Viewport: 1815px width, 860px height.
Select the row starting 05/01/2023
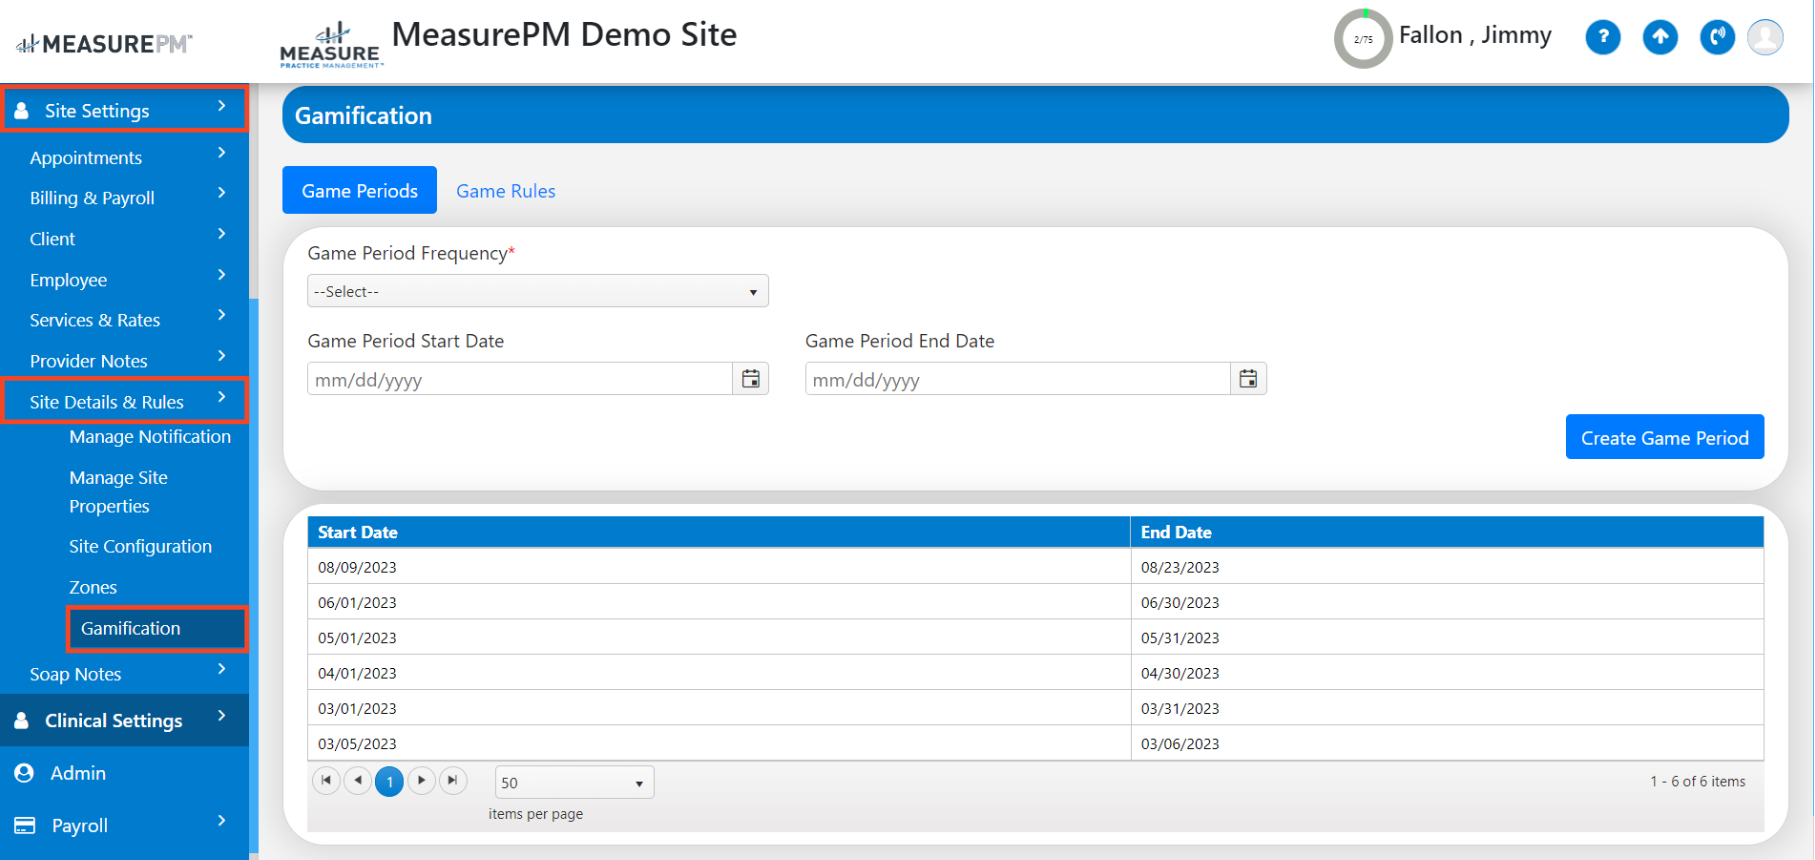1036,637
